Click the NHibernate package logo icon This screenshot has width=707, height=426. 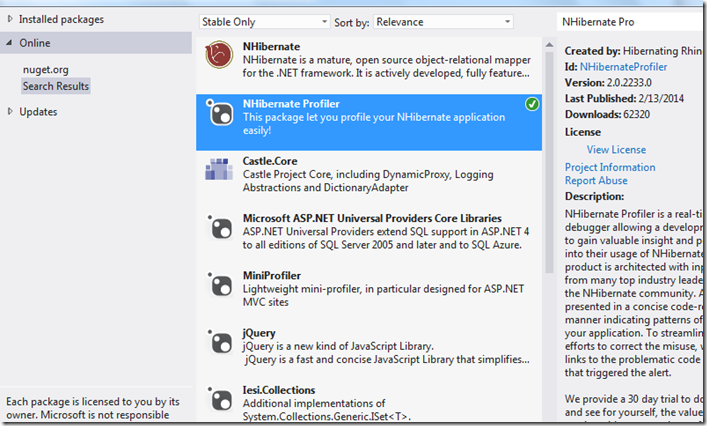point(219,55)
